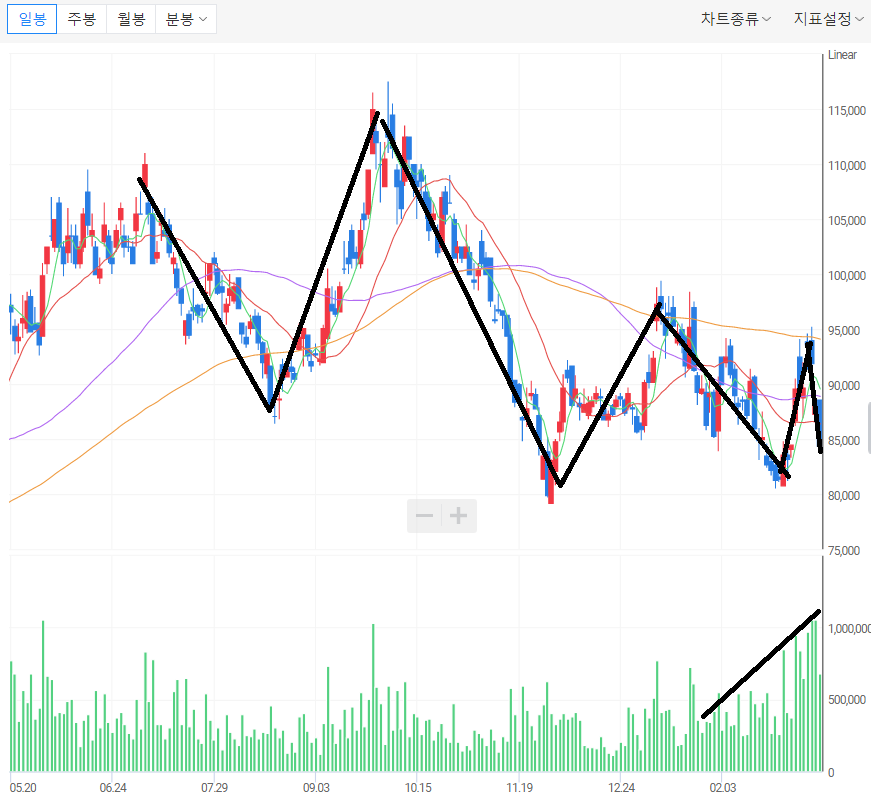Click the 09.03 date label
This screenshot has width=871, height=799.
click(316, 788)
